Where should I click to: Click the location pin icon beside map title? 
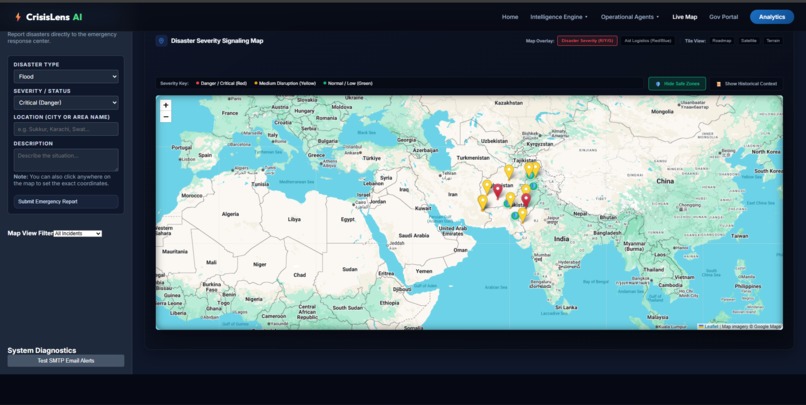[x=161, y=41]
